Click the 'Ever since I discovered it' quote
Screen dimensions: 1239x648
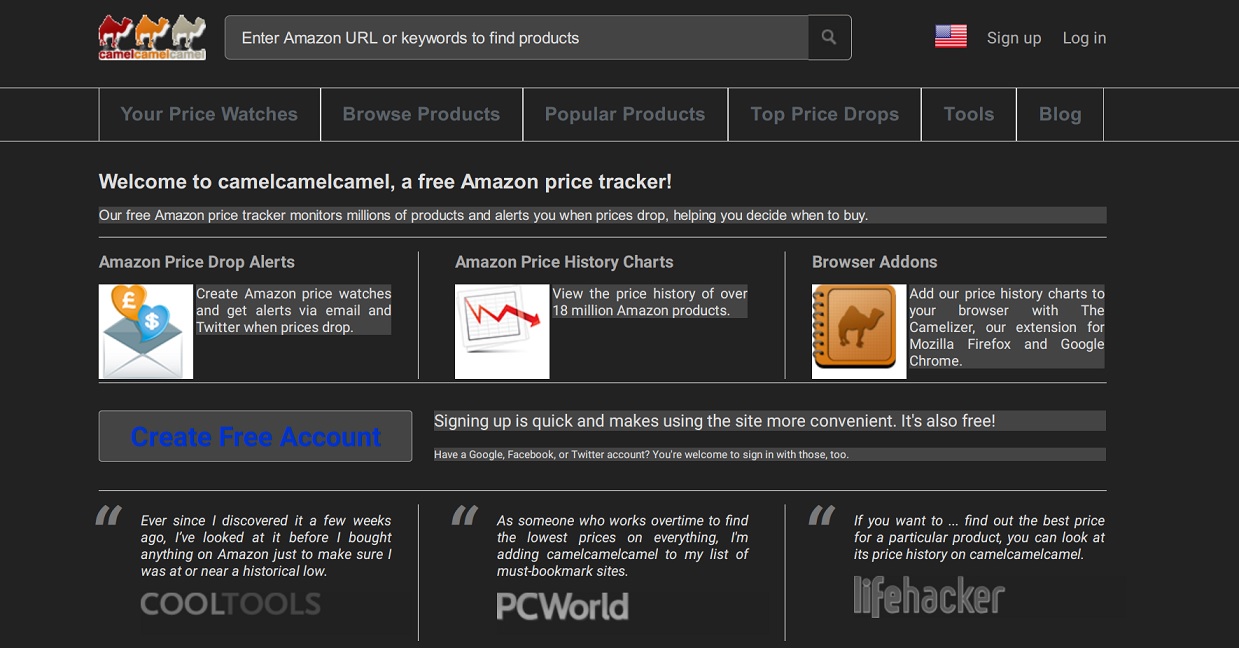tap(266, 546)
